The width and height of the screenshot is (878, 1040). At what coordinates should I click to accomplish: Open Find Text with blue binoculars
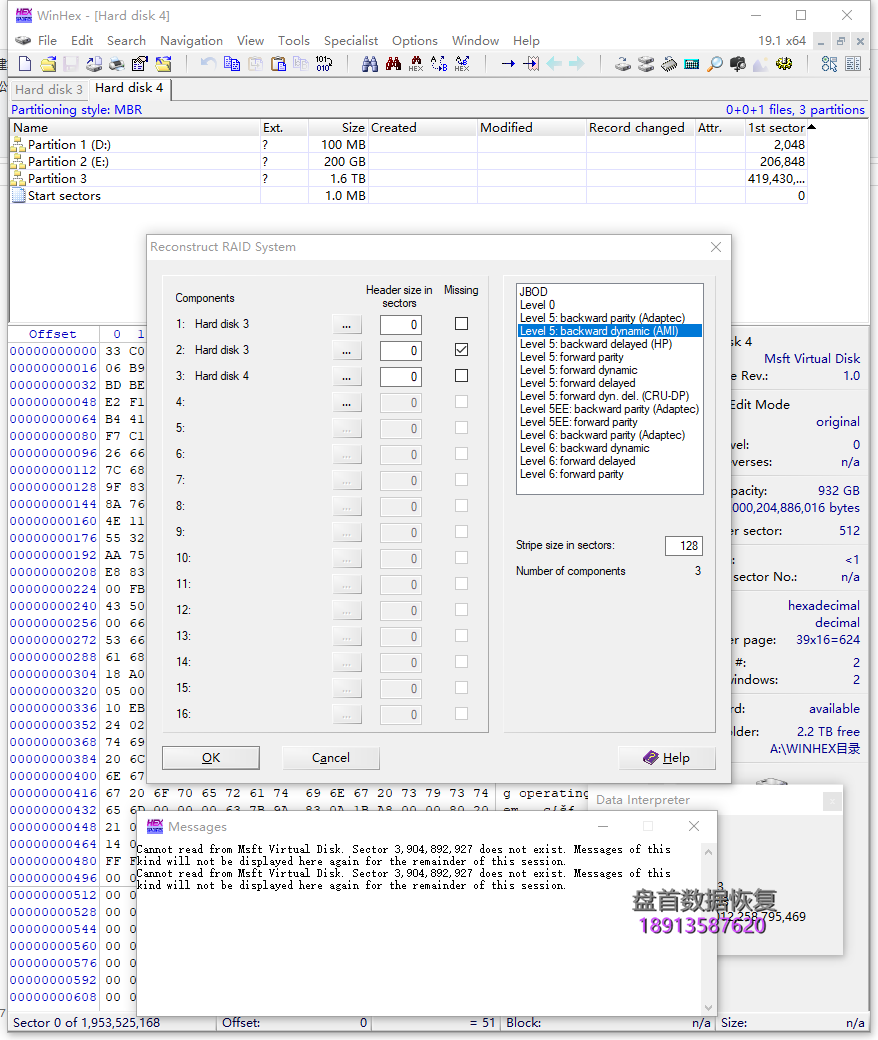(x=370, y=64)
